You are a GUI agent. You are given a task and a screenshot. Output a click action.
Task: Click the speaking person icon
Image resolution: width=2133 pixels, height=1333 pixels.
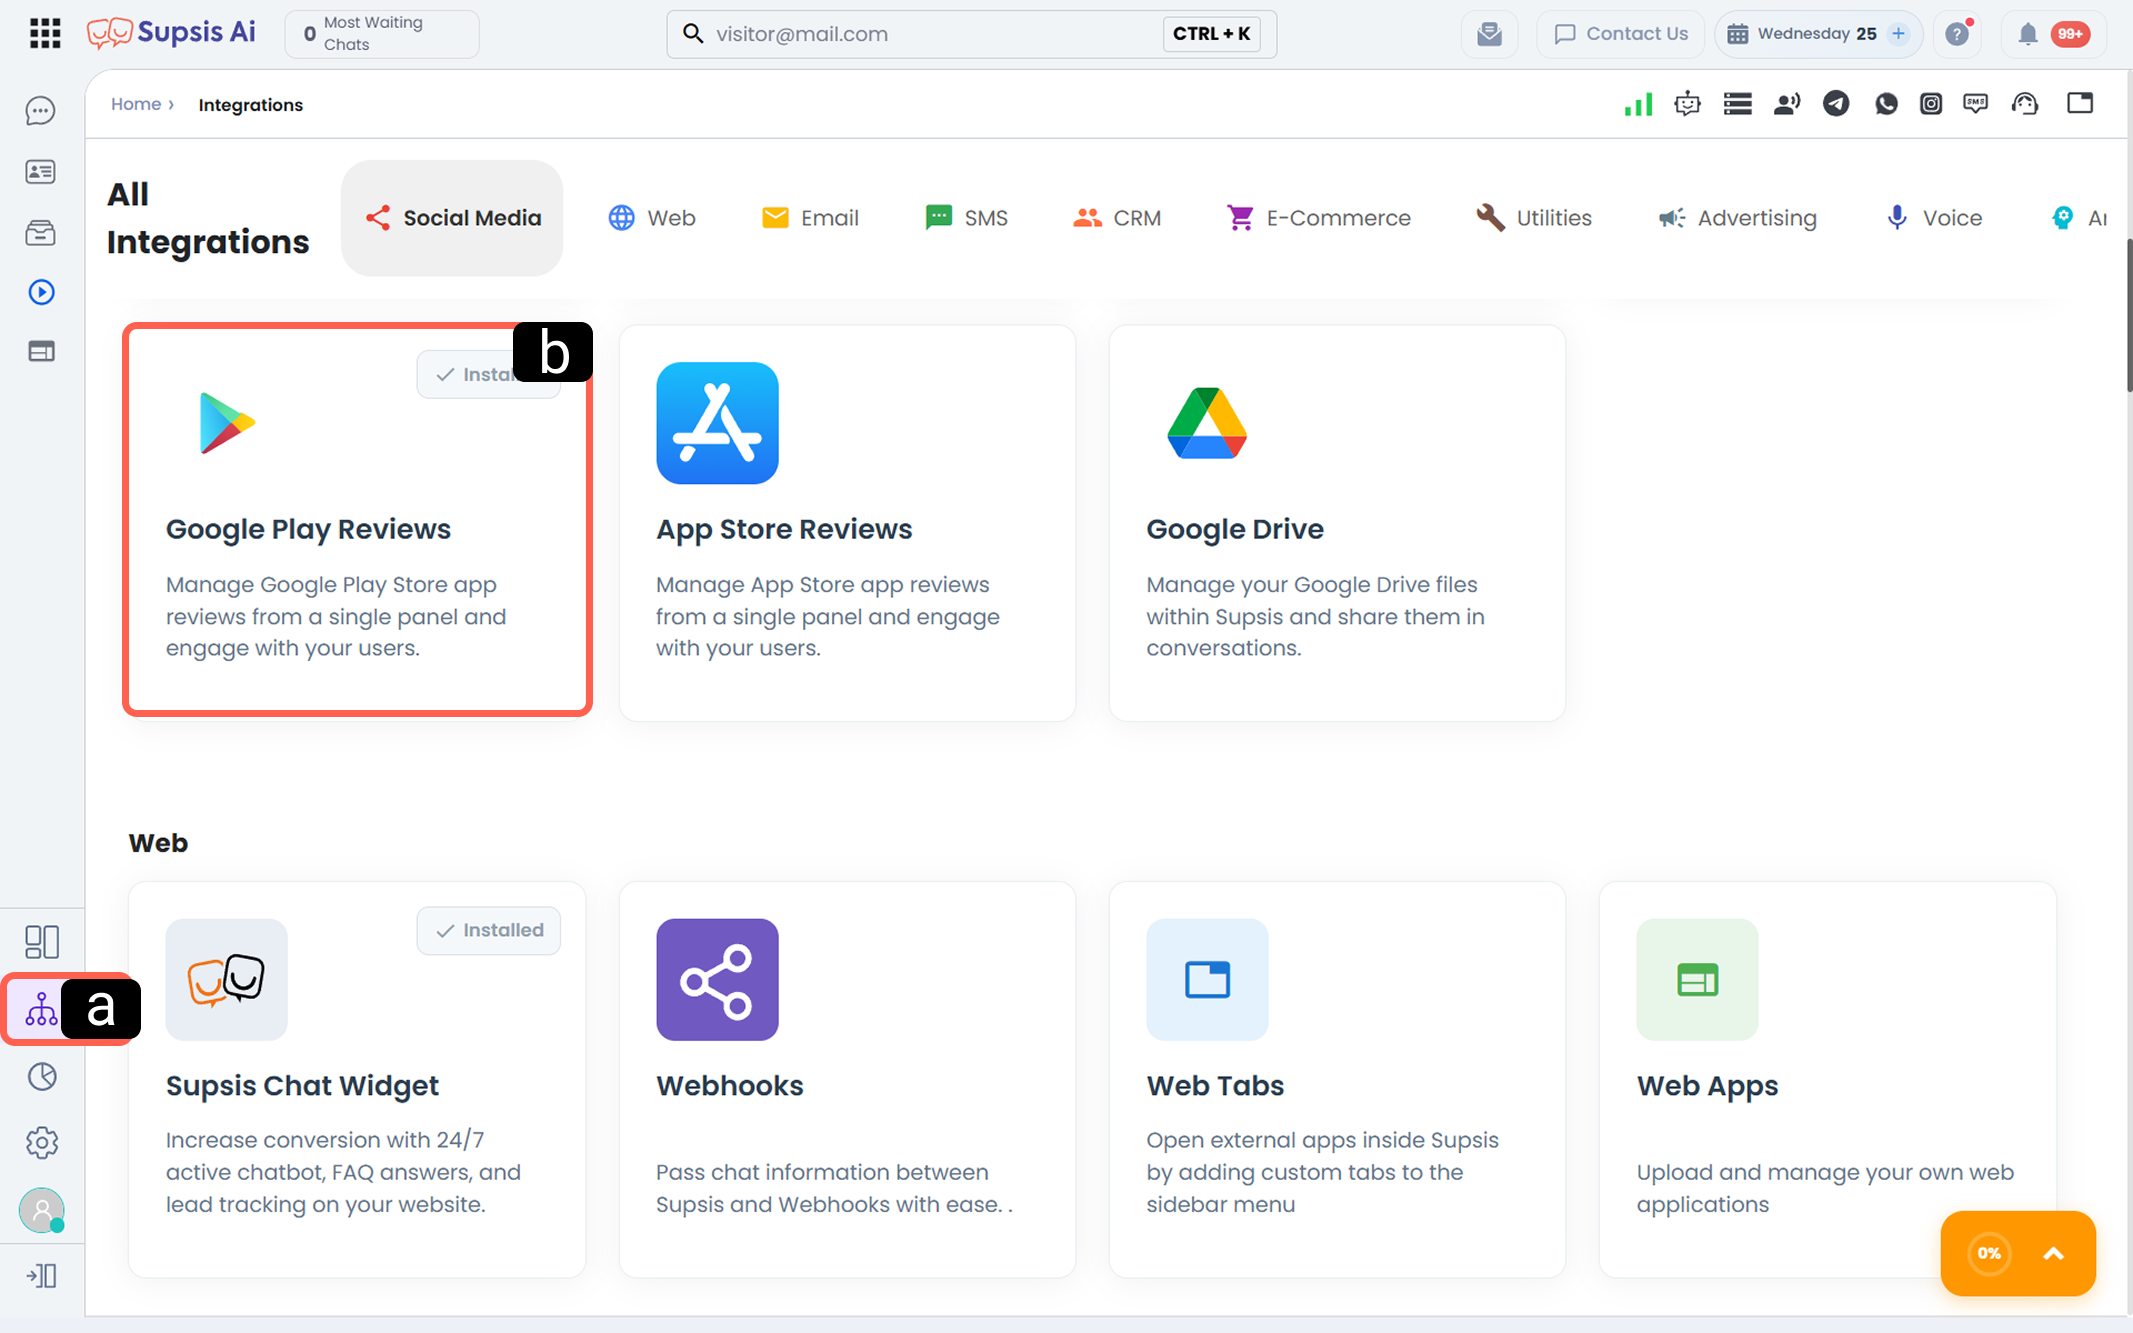[x=1787, y=104]
